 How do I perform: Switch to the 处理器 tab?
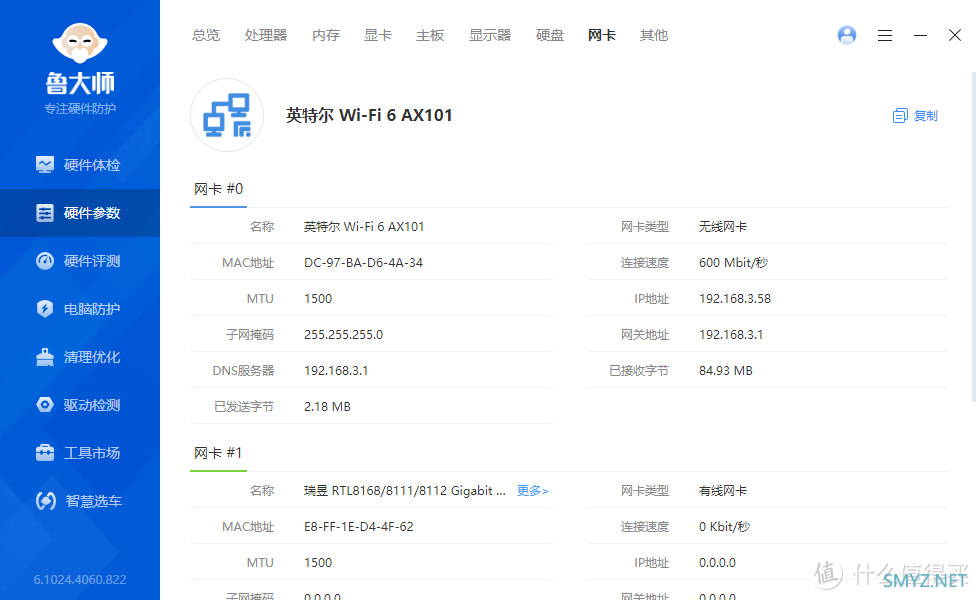tap(266, 36)
